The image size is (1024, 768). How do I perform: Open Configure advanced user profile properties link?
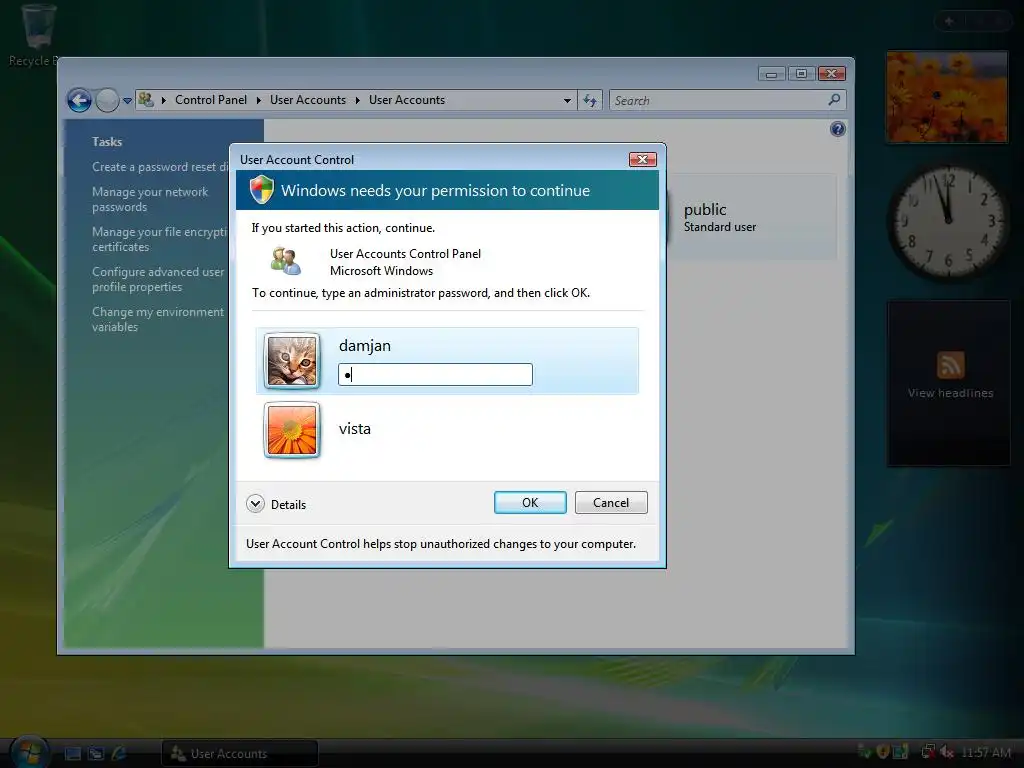click(x=157, y=279)
